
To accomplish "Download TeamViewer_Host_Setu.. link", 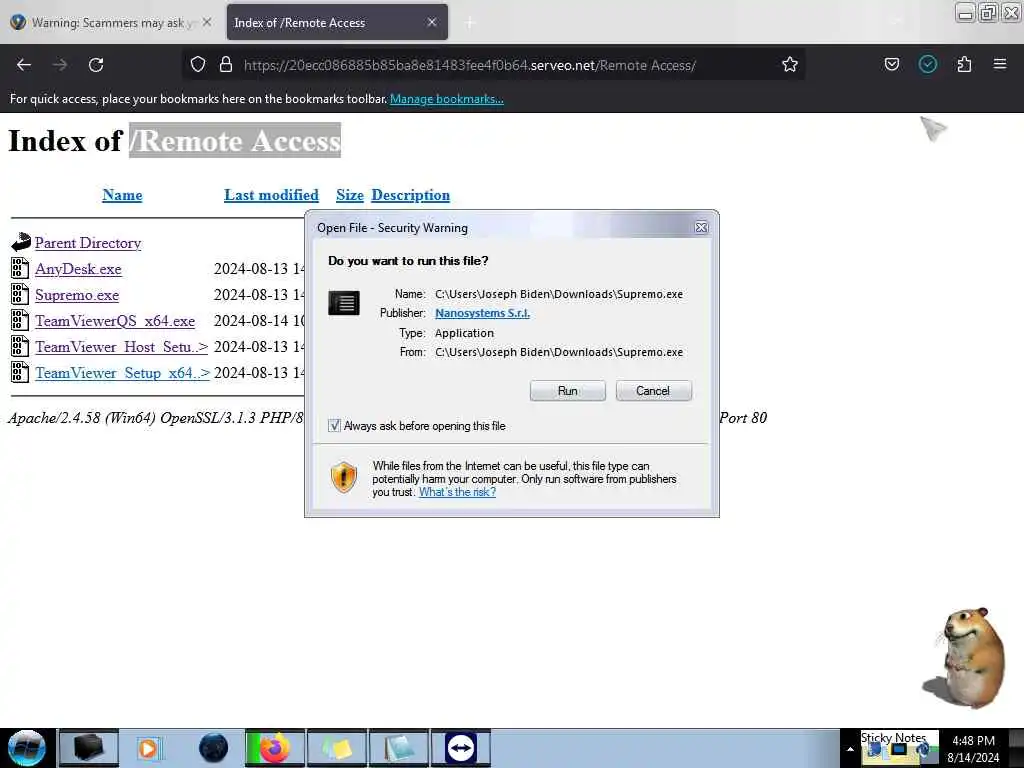I will point(121,347).
